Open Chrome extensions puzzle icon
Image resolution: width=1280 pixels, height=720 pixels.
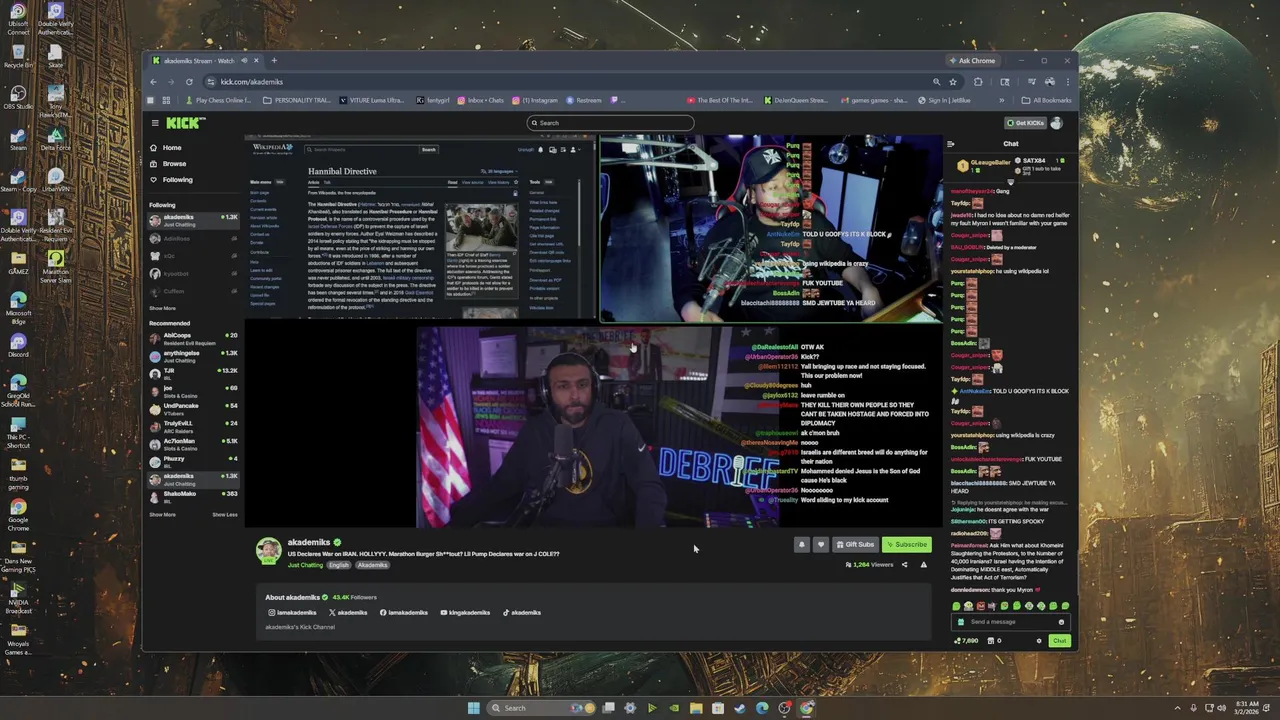(978, 82)
